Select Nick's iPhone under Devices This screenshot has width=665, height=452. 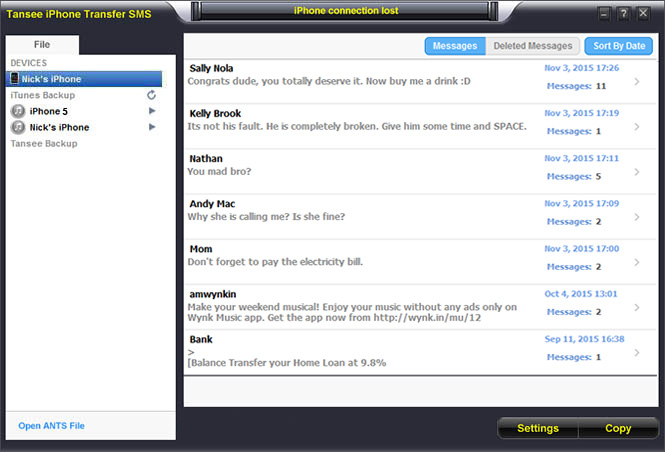[85, 79]
